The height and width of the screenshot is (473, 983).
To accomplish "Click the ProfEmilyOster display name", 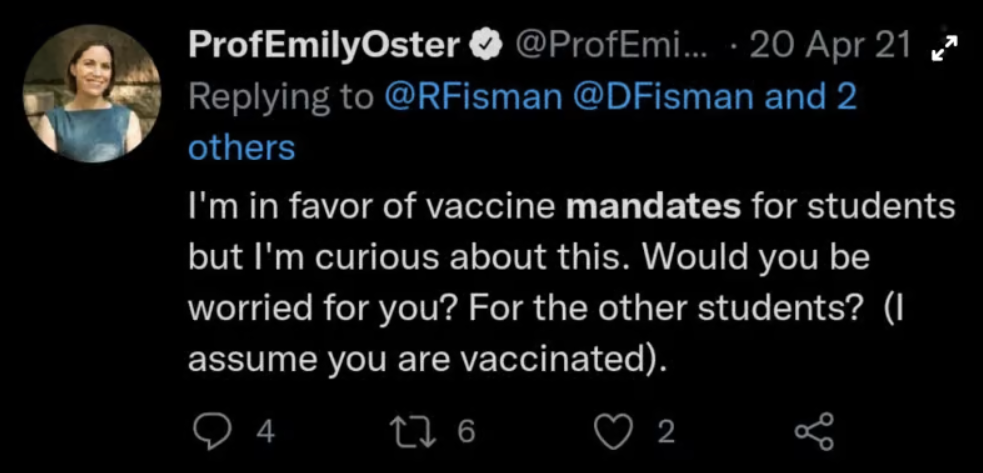I will coord(324,45).
